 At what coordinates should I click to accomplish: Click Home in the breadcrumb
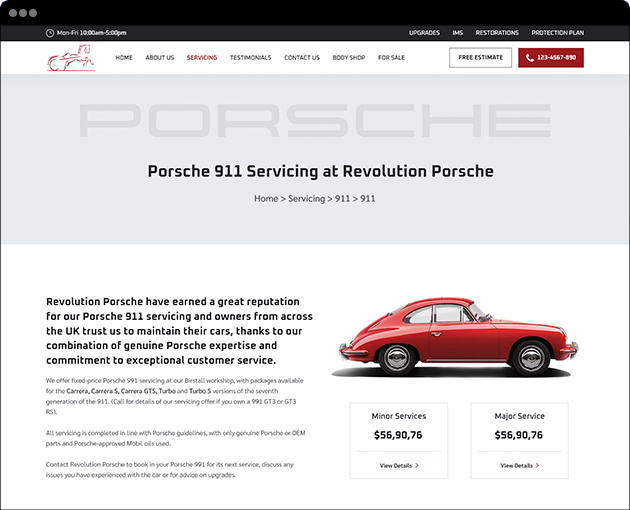(266, 199)
